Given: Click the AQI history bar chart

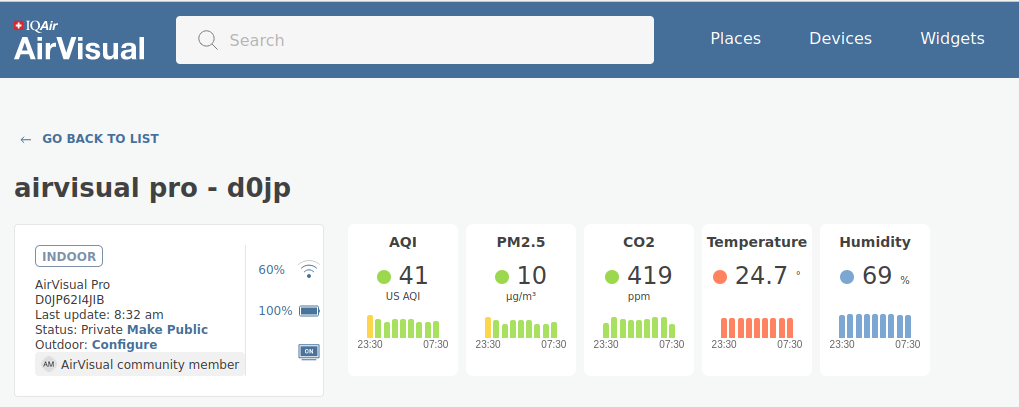Looking at the screenshot, I should (403, 326).
